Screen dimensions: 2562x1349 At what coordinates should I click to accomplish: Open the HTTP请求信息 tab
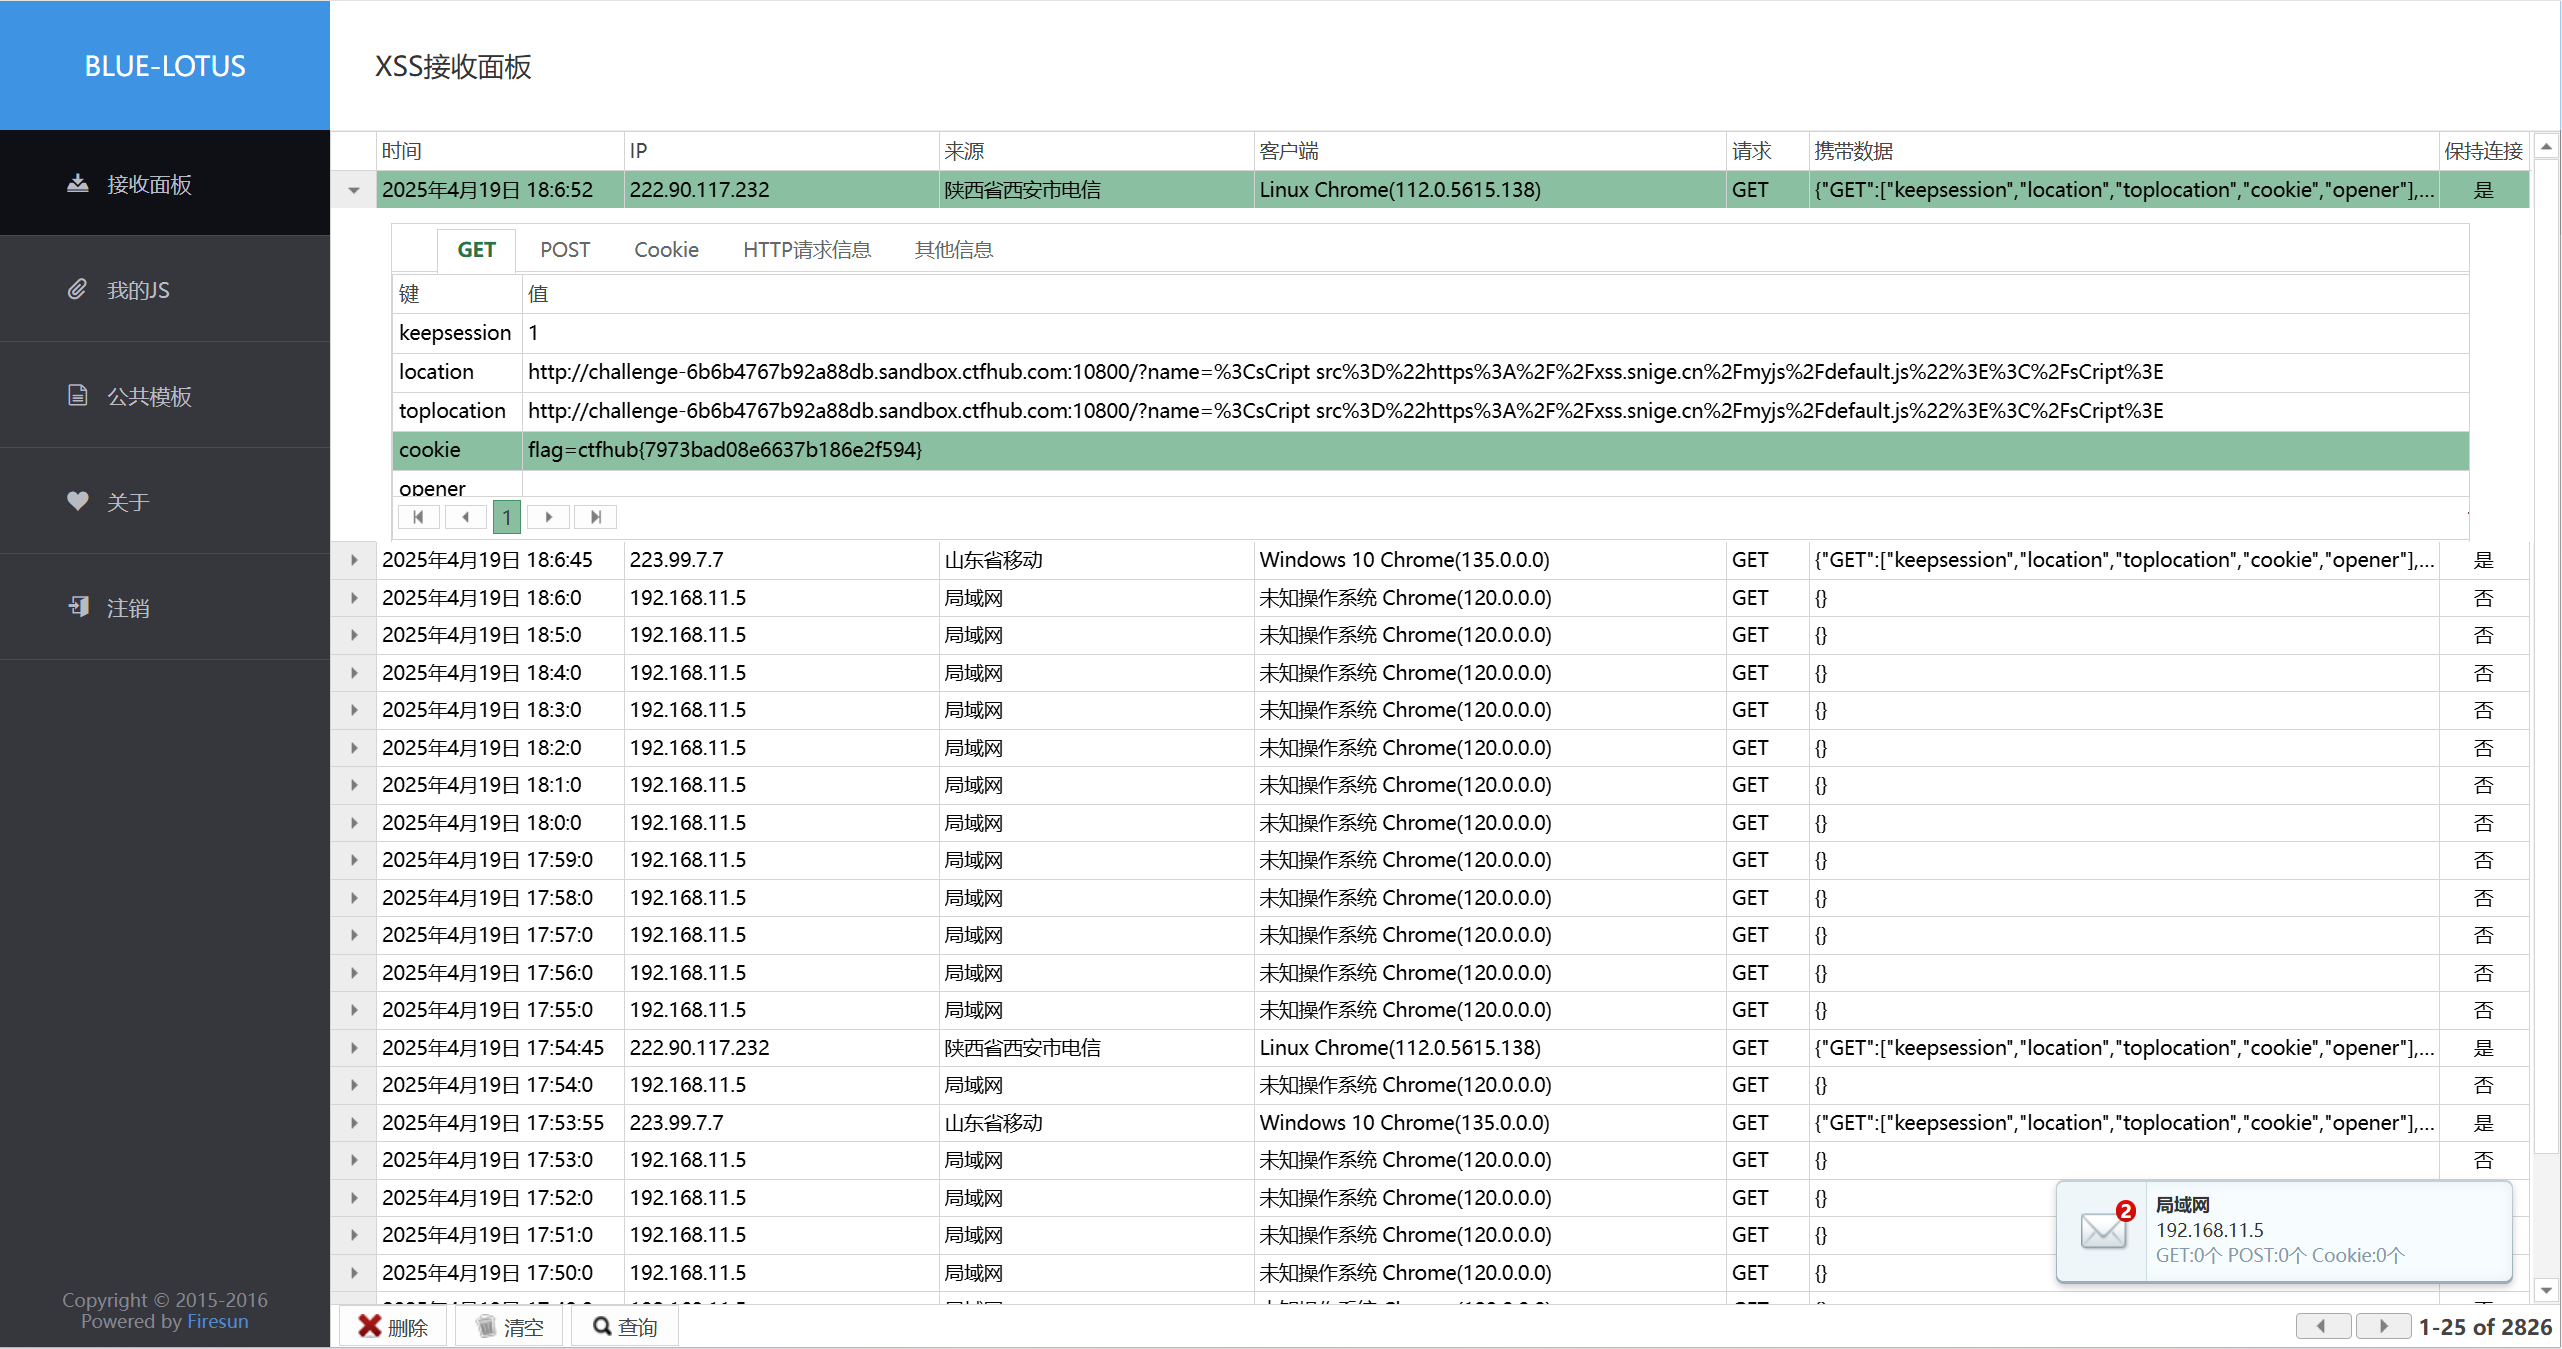click(x=806, y=250)
